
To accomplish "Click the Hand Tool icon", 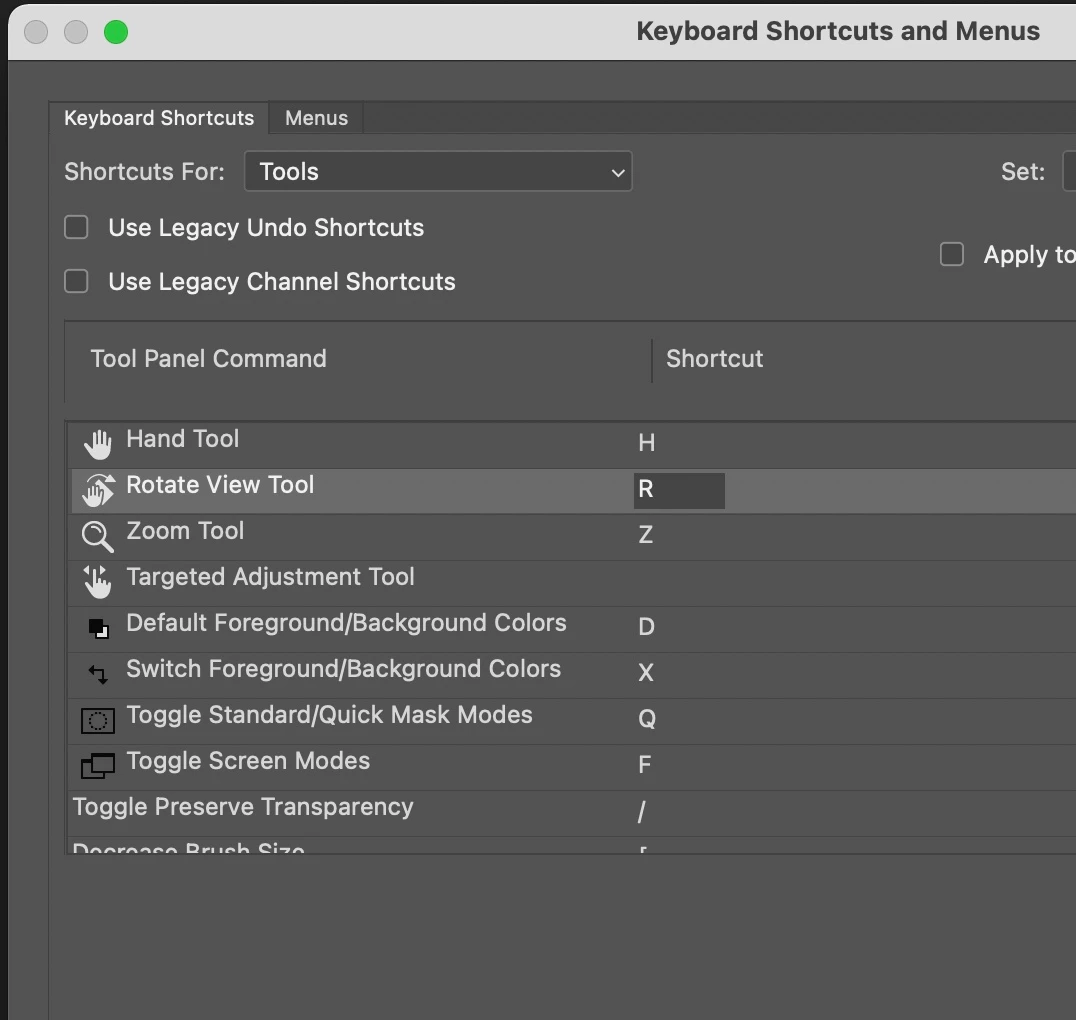I will pos(98,443).
